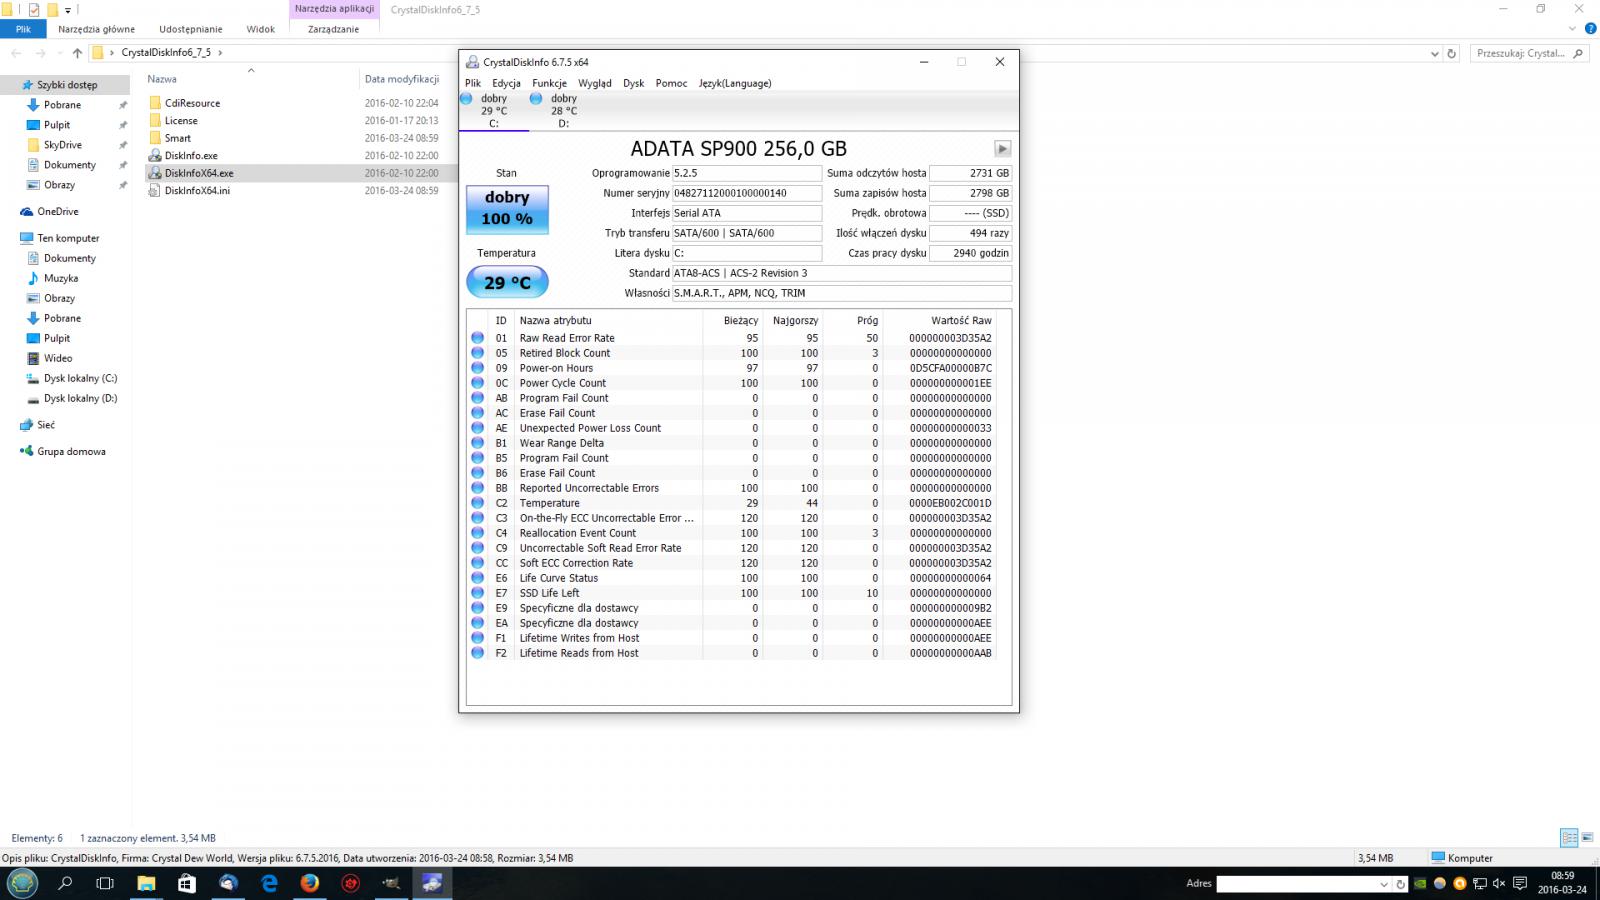Open the CdiResource folder
1600x900 pixels.
coord(192,103)
